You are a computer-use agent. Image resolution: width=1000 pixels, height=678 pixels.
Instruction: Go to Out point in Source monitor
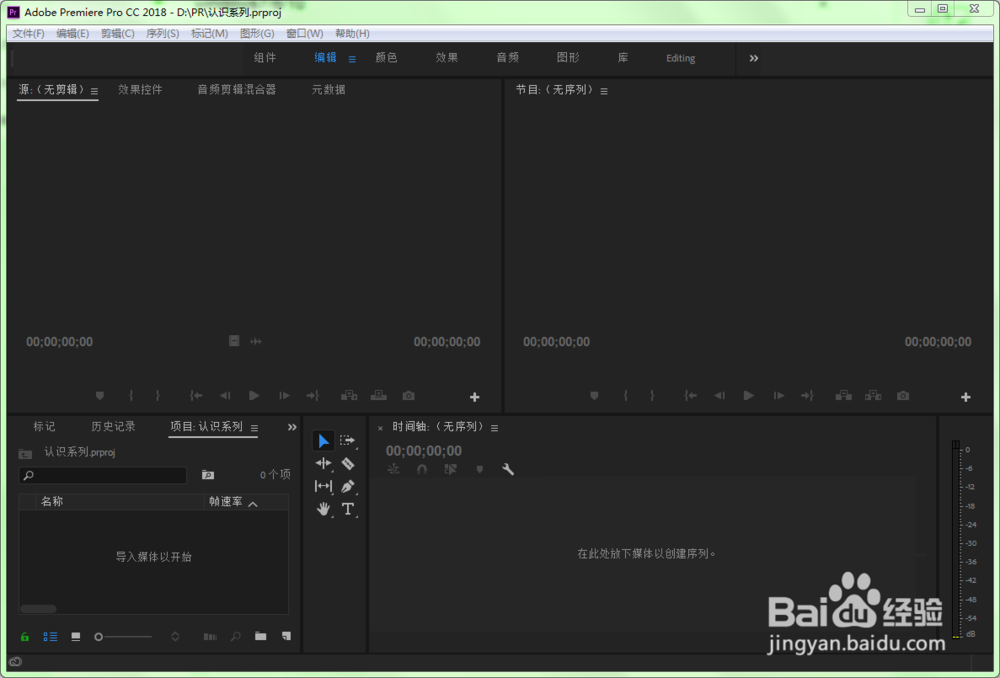click(x=312, y=395)
